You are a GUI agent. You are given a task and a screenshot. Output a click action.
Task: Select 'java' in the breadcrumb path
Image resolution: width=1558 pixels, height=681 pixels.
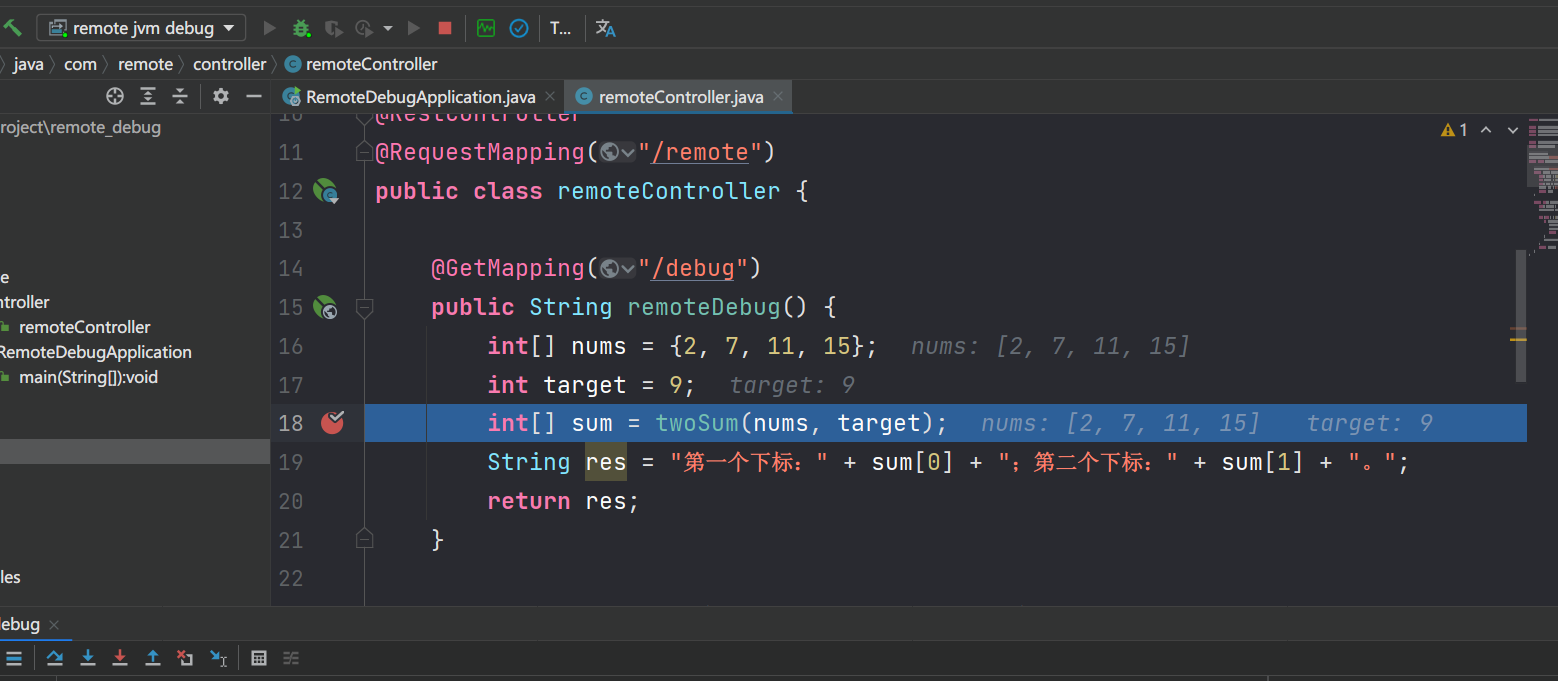[29, 64]
